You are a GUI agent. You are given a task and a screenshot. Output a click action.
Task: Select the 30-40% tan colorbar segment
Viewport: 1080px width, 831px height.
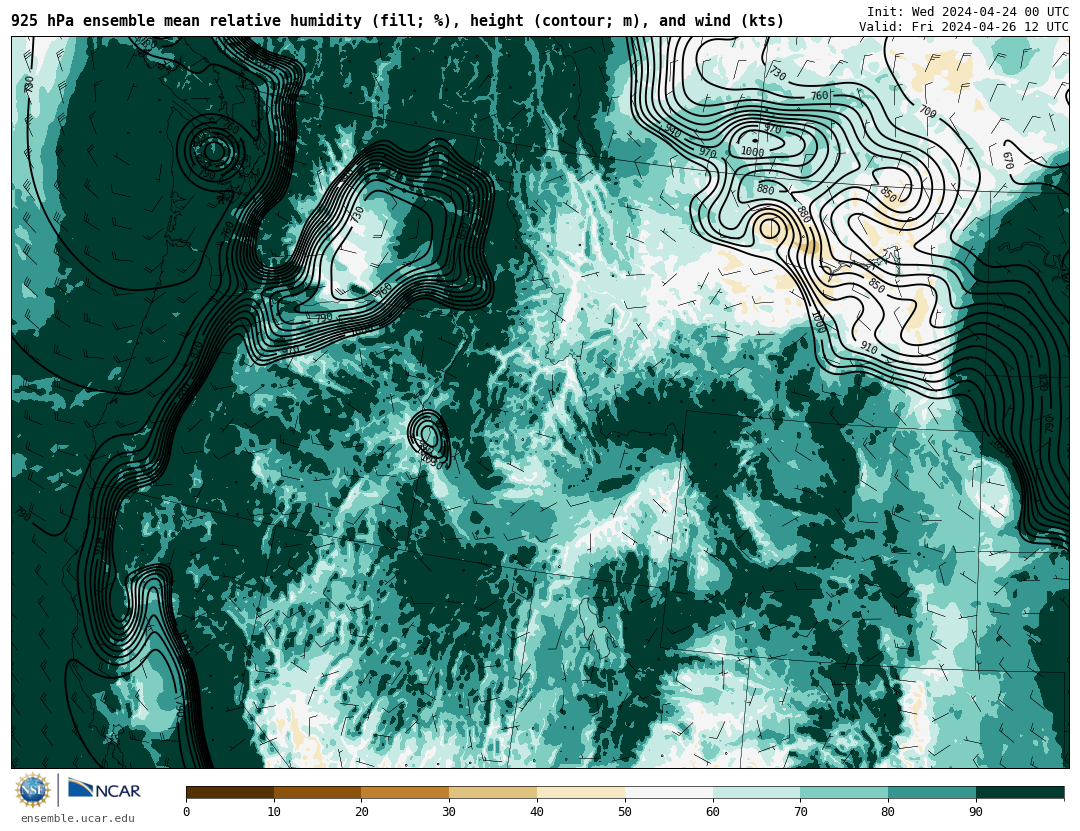[x=493, y=792]
